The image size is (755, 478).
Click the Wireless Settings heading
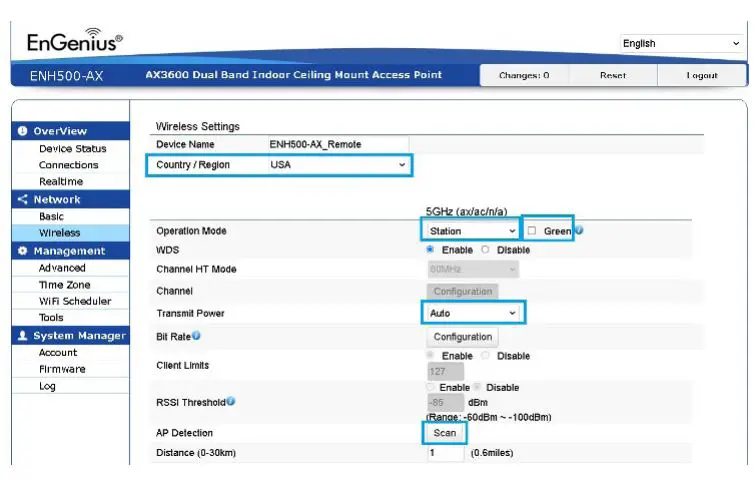coord(197,126)
